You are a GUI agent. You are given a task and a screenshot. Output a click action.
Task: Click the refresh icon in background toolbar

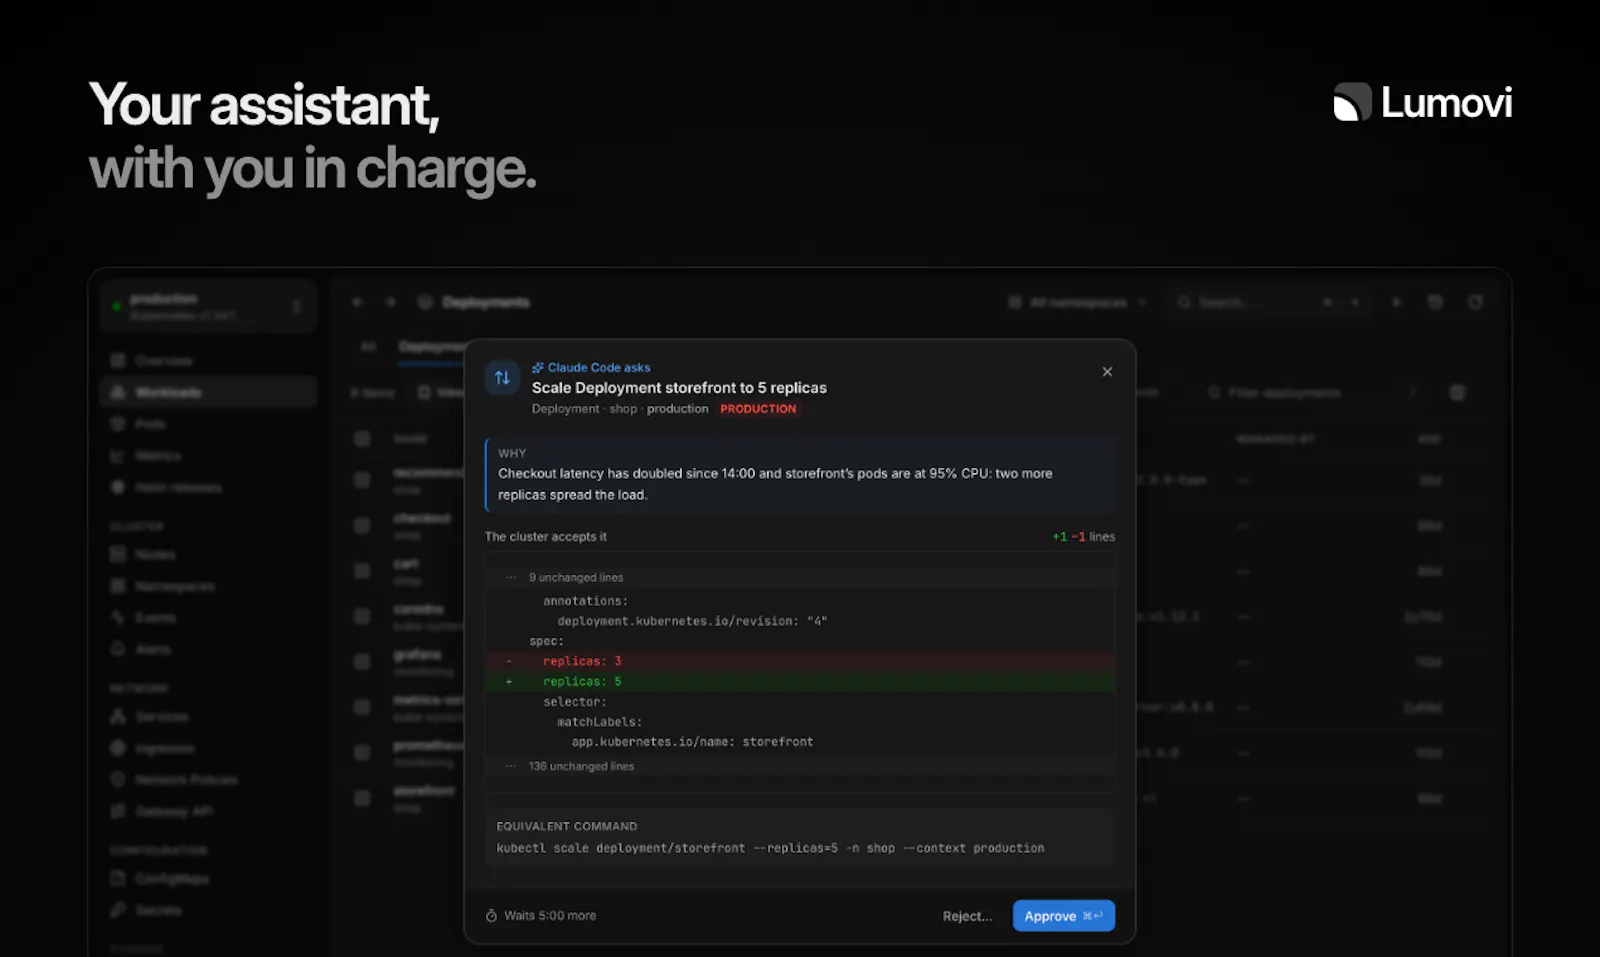pyautogui.click(x=1475, y=302)
